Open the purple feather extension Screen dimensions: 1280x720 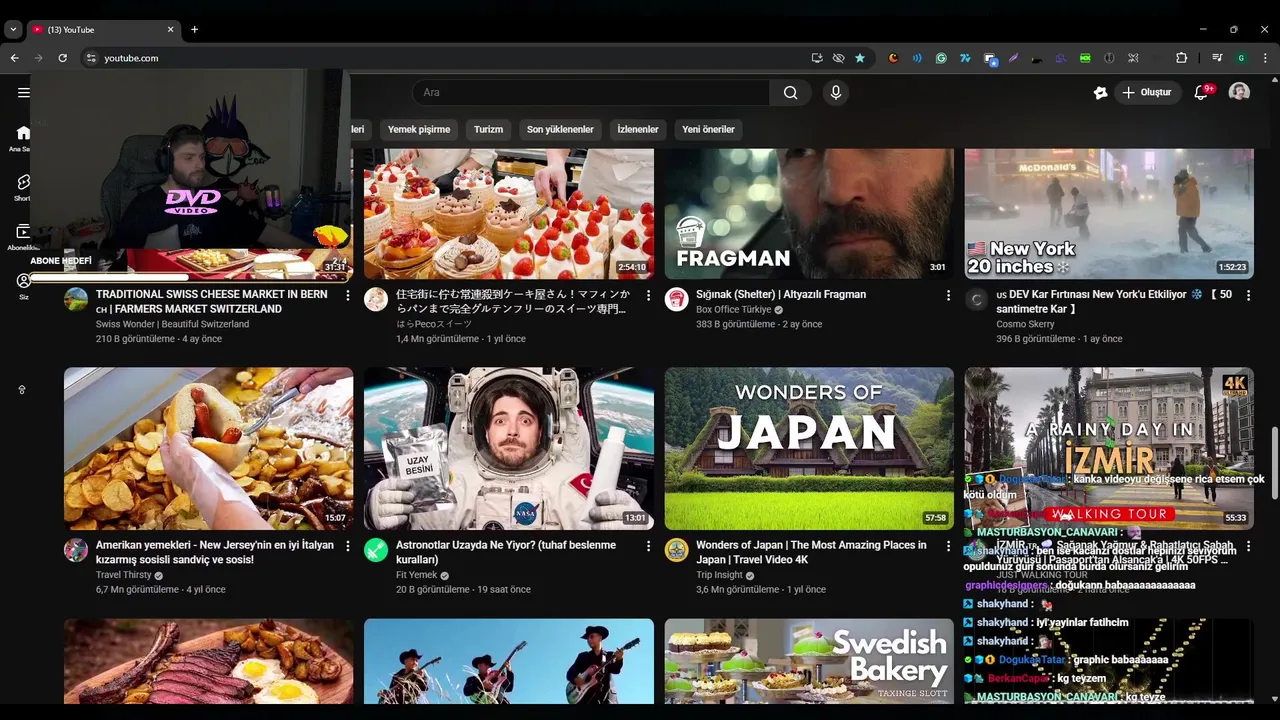[x=1013, y=58]
